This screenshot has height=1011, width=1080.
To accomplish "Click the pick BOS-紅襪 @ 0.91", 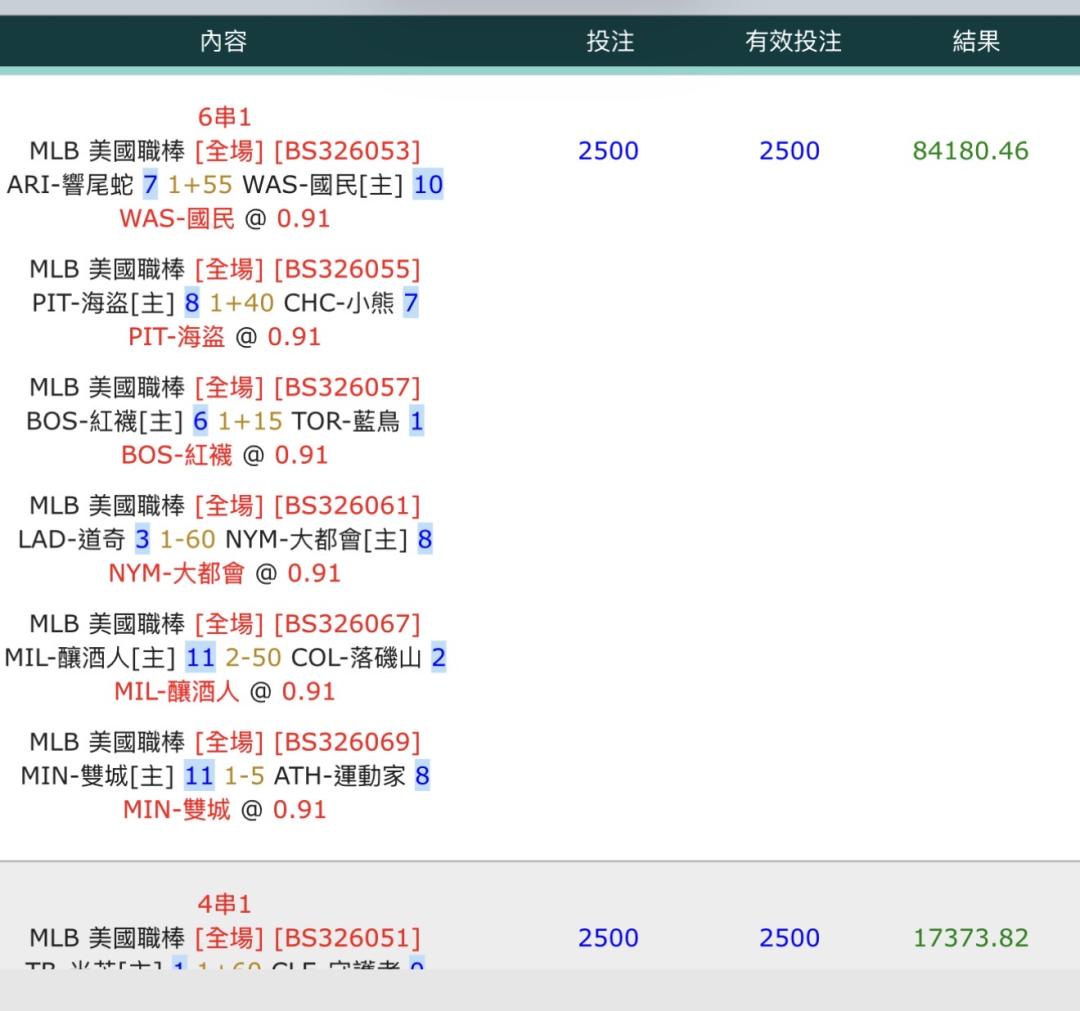I will point(225,455).
